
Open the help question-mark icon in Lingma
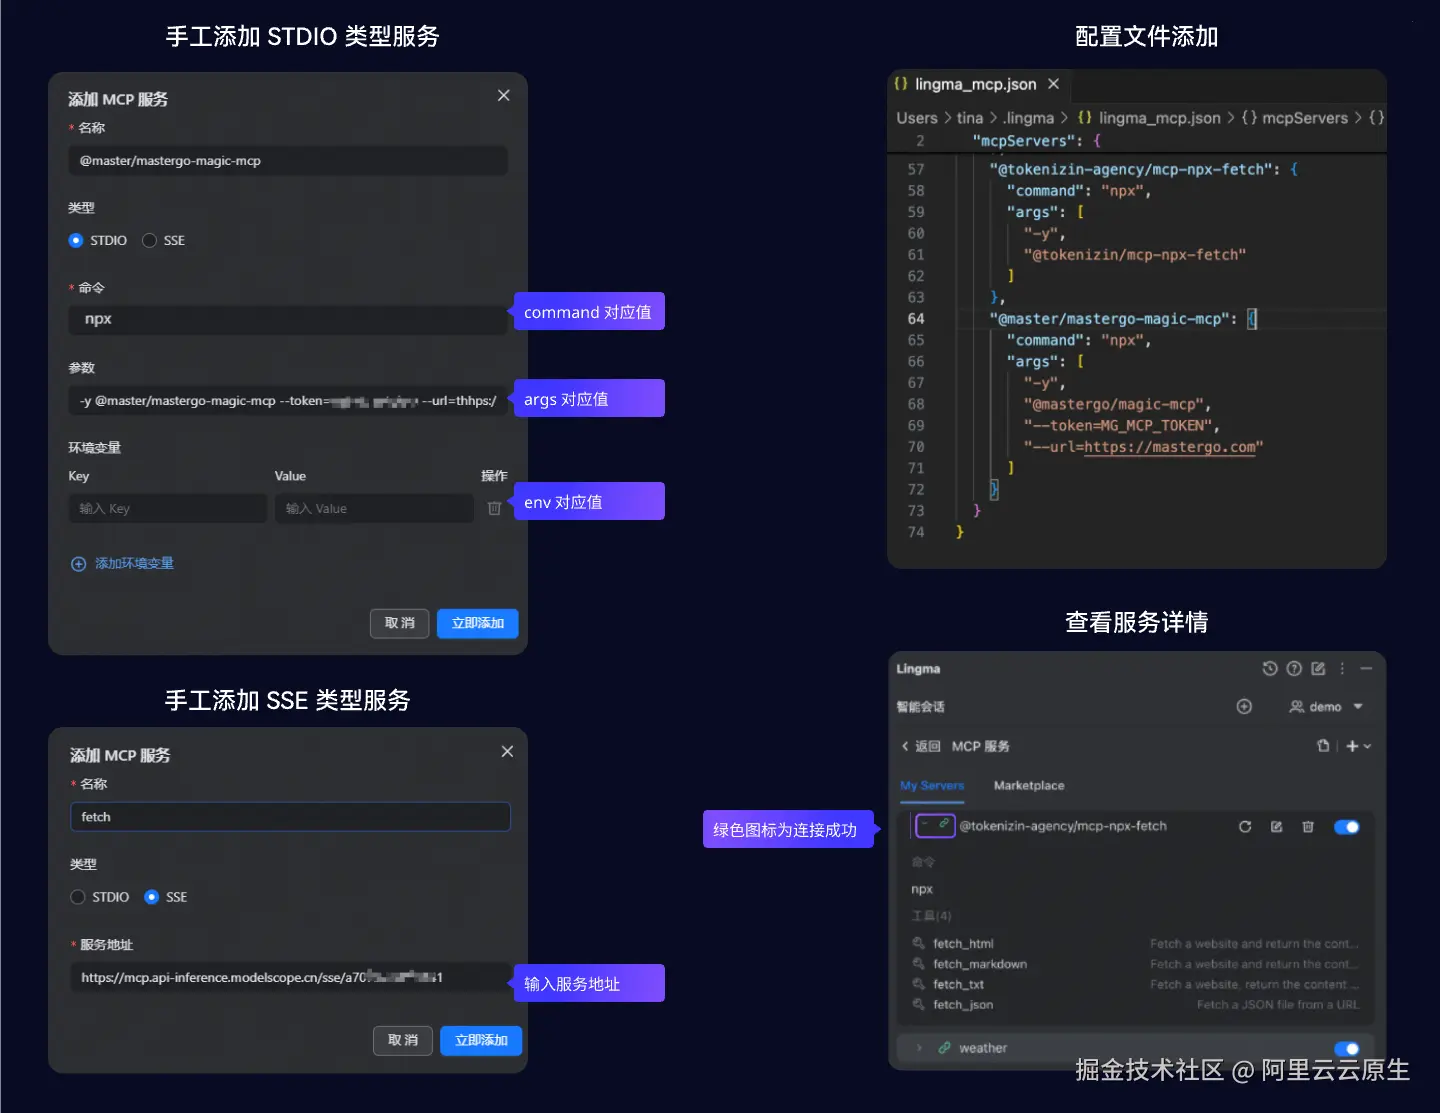(1294, 668)
